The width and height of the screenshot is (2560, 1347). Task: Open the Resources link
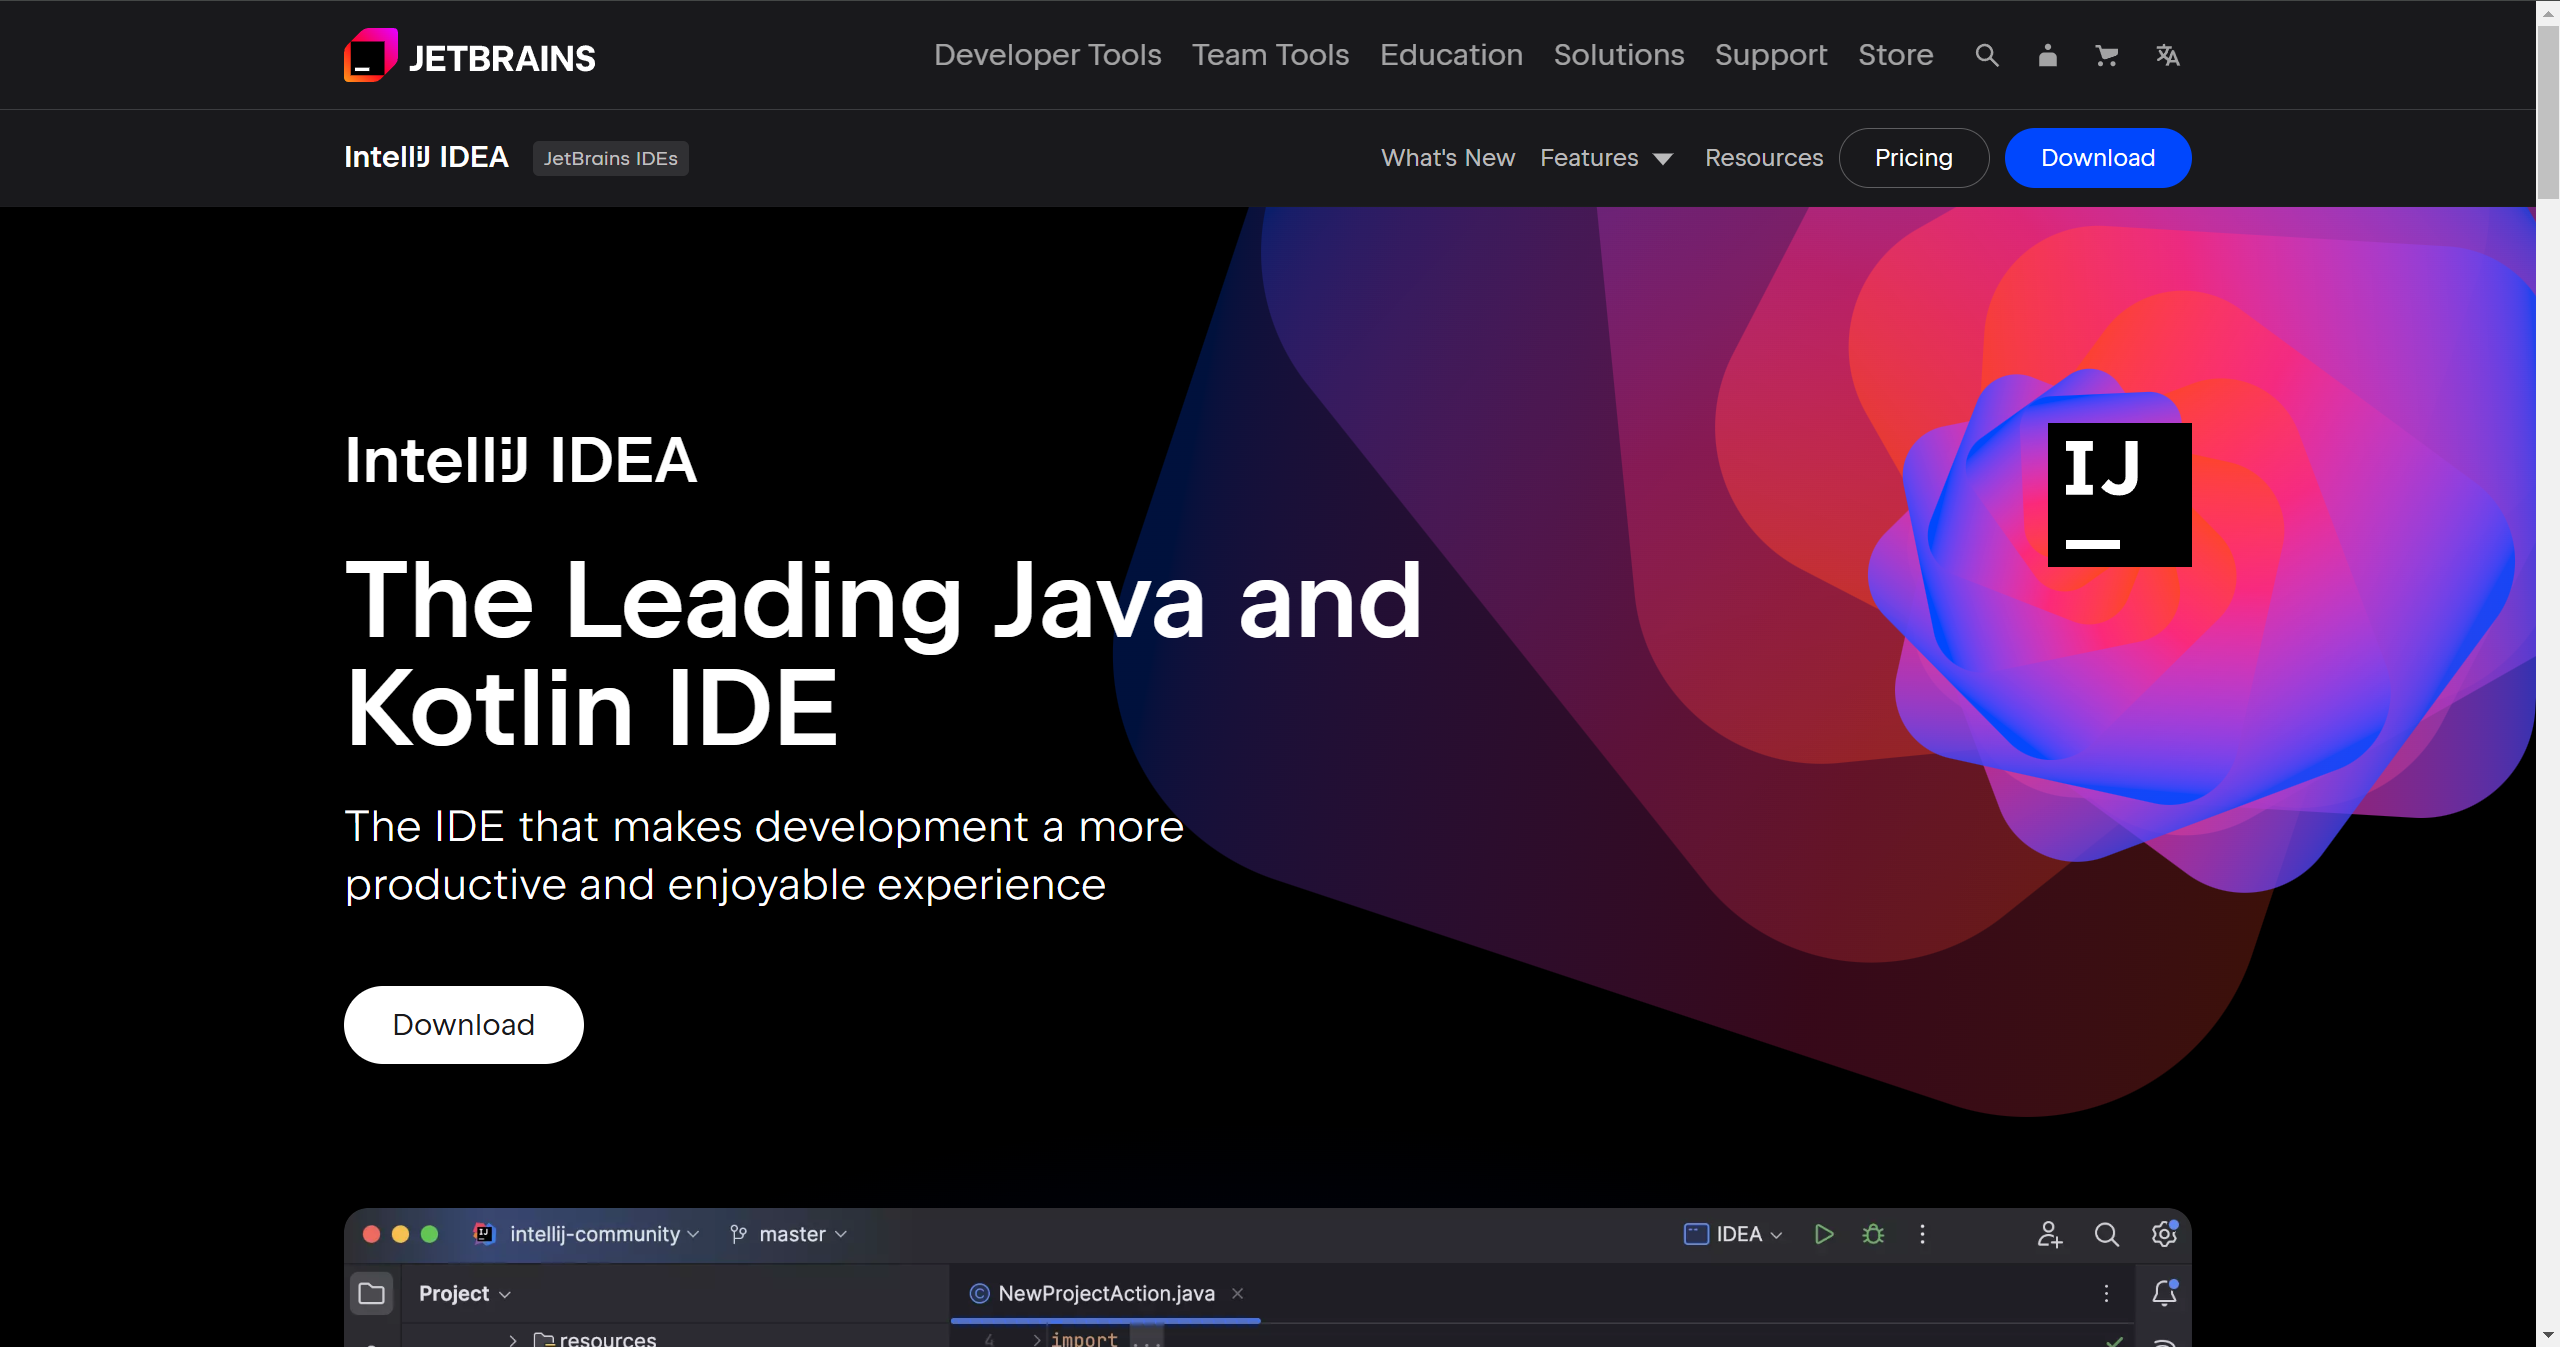pyautogui.click(x=1763, y=158)
